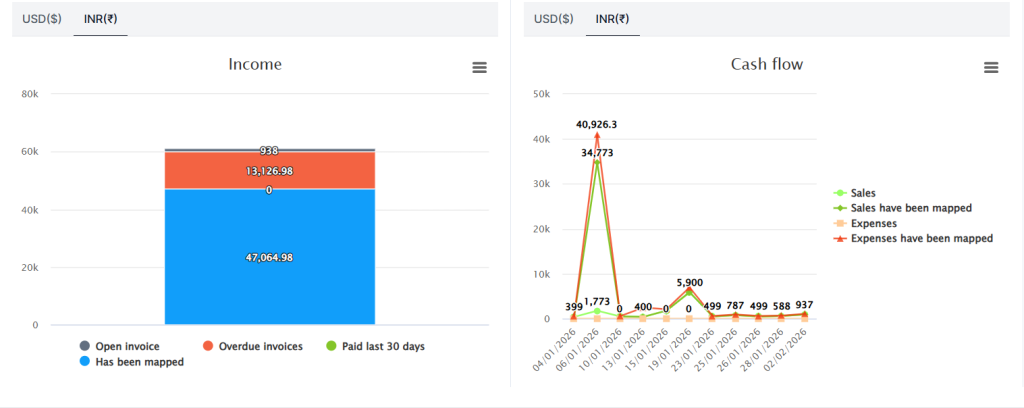Click the 40,926.3 peak data point
This screenshot has width=1024, height=408.
click(x=597, y=135)
